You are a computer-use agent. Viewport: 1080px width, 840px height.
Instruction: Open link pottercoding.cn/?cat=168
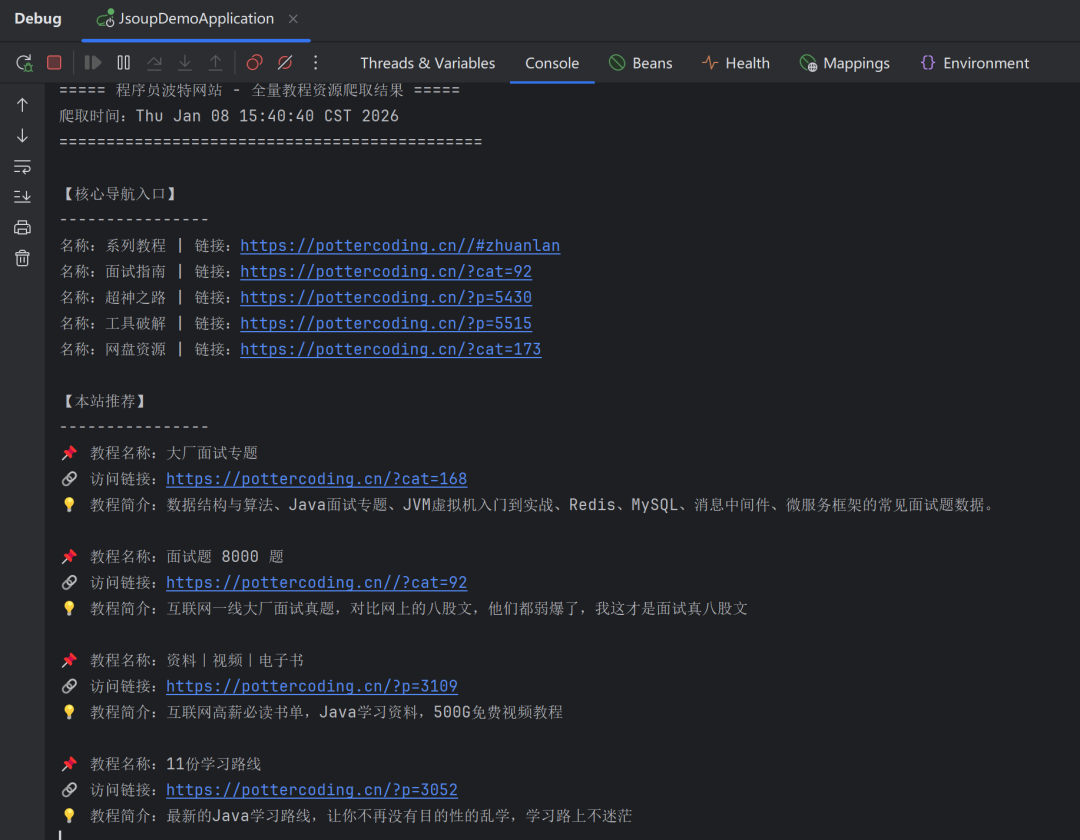pyautogui.click(x=316, y=479)
